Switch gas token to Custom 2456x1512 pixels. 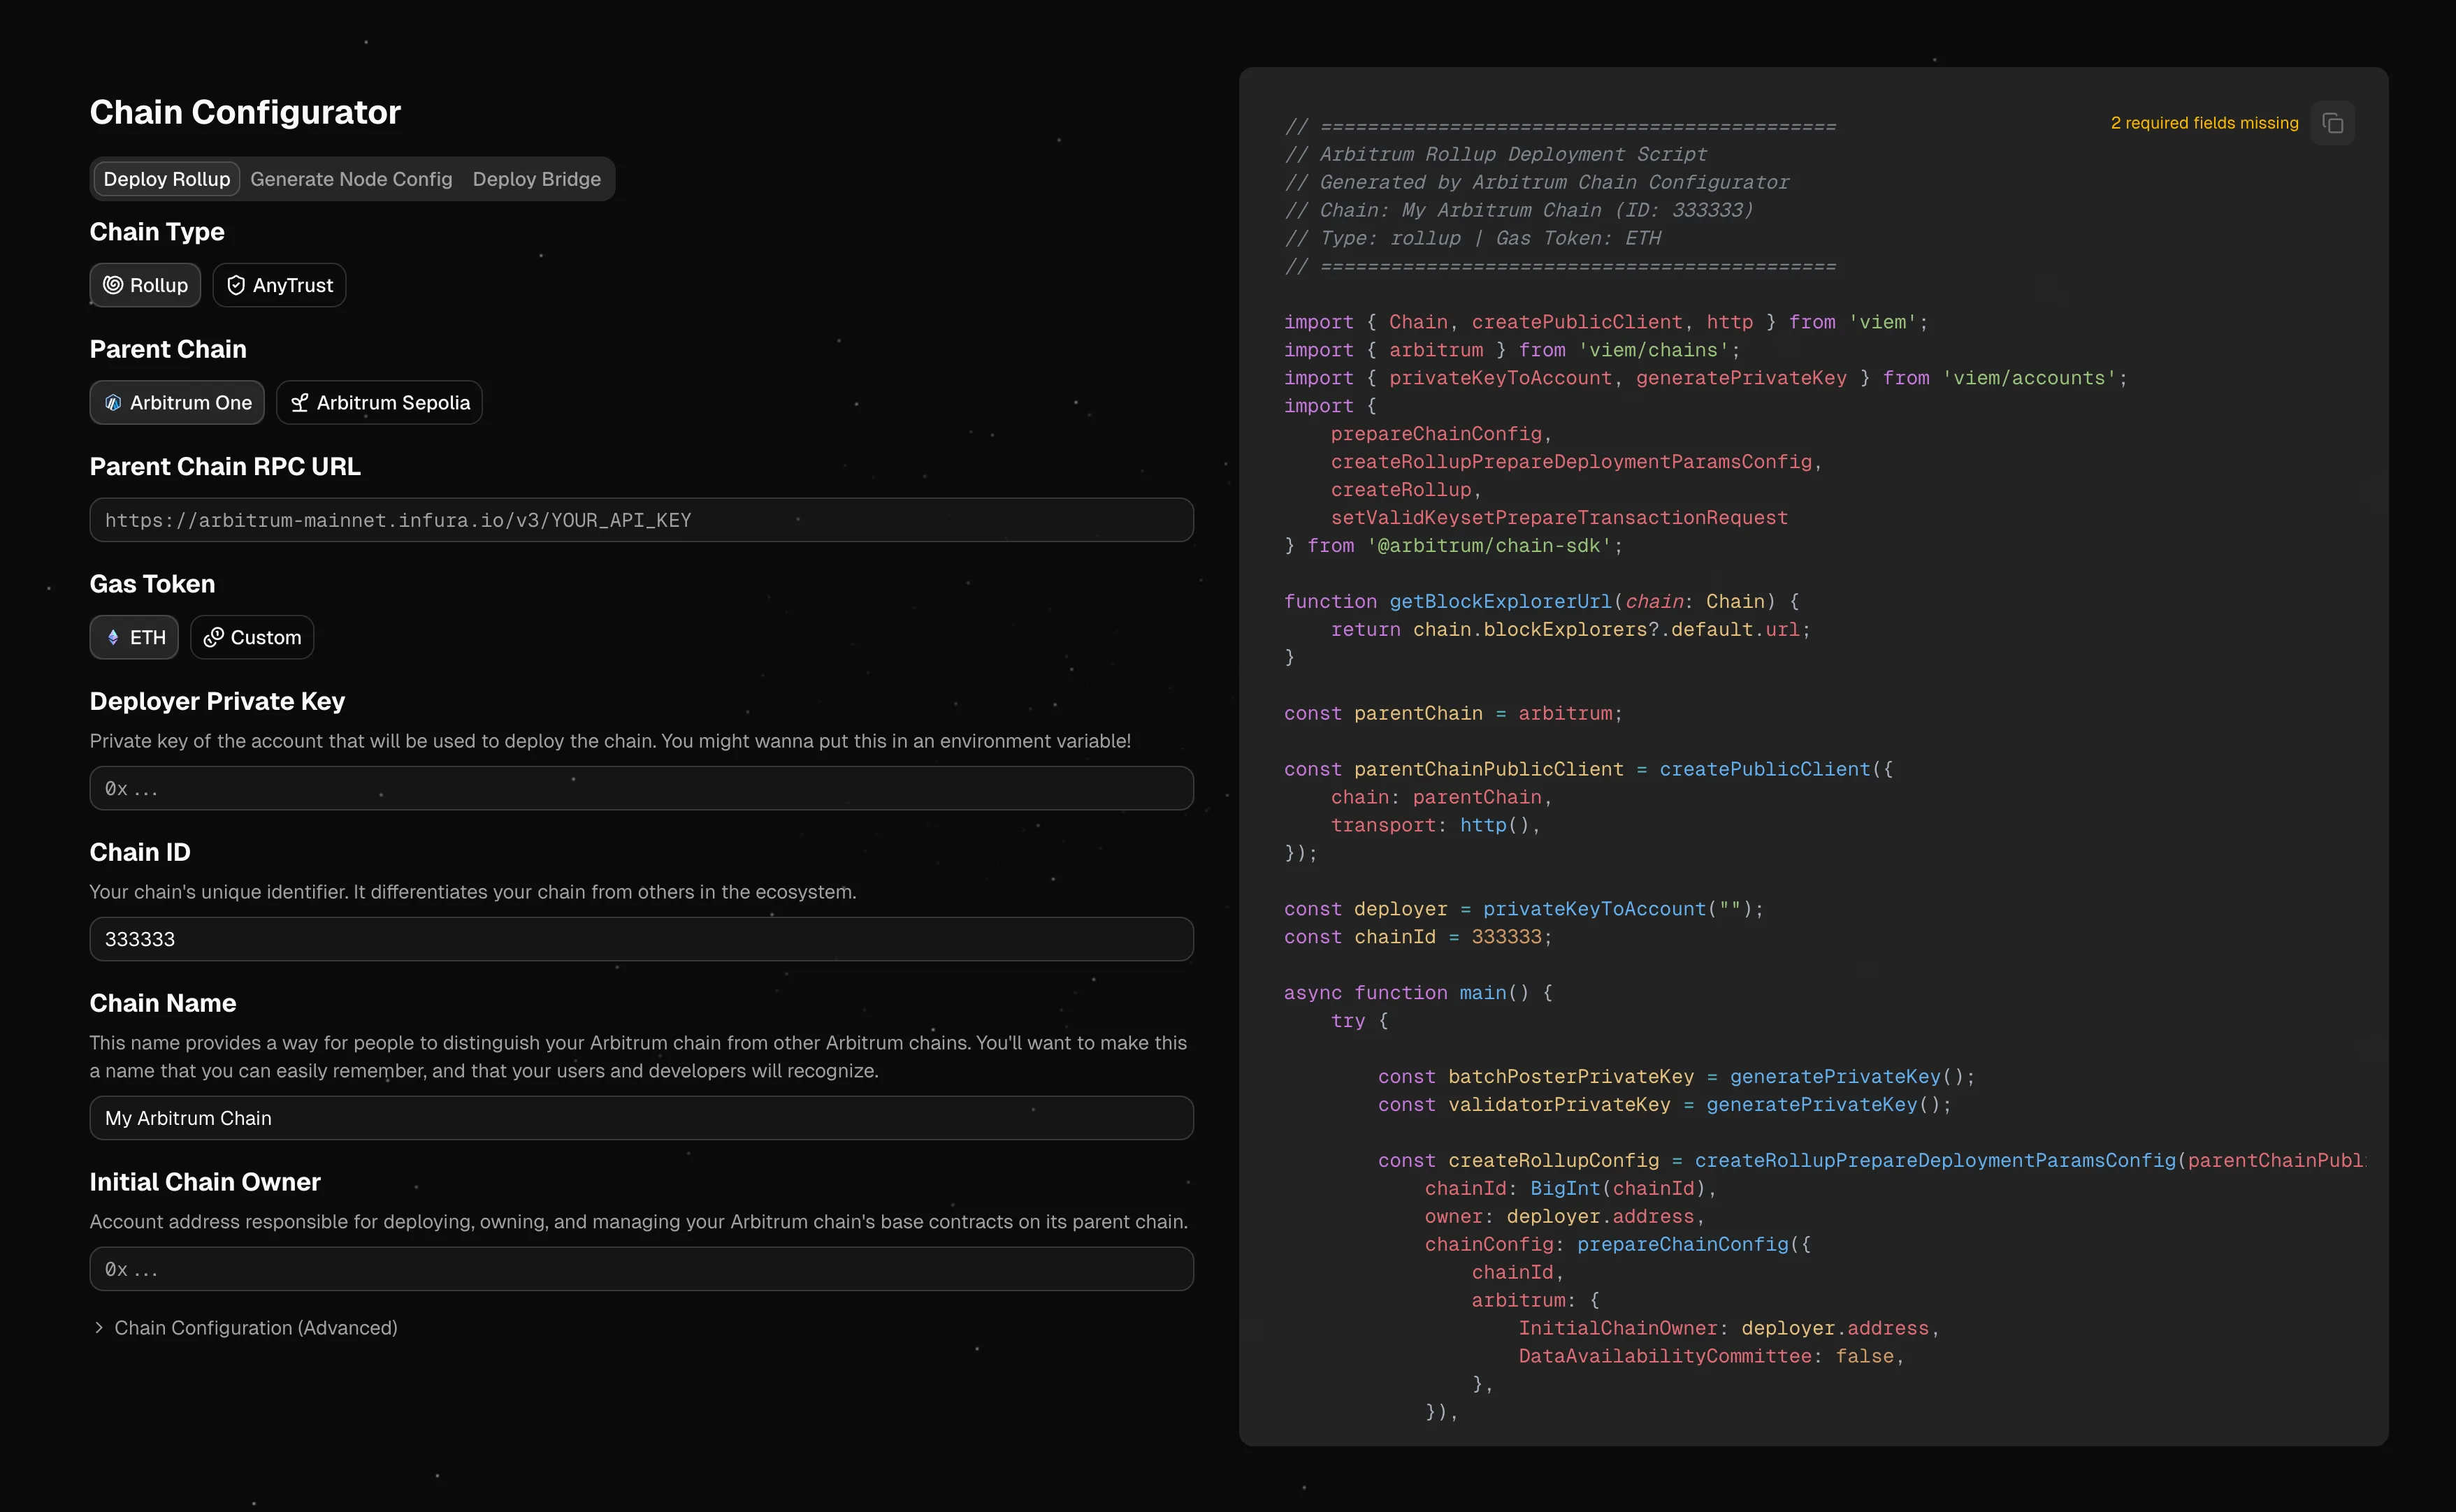252,637
